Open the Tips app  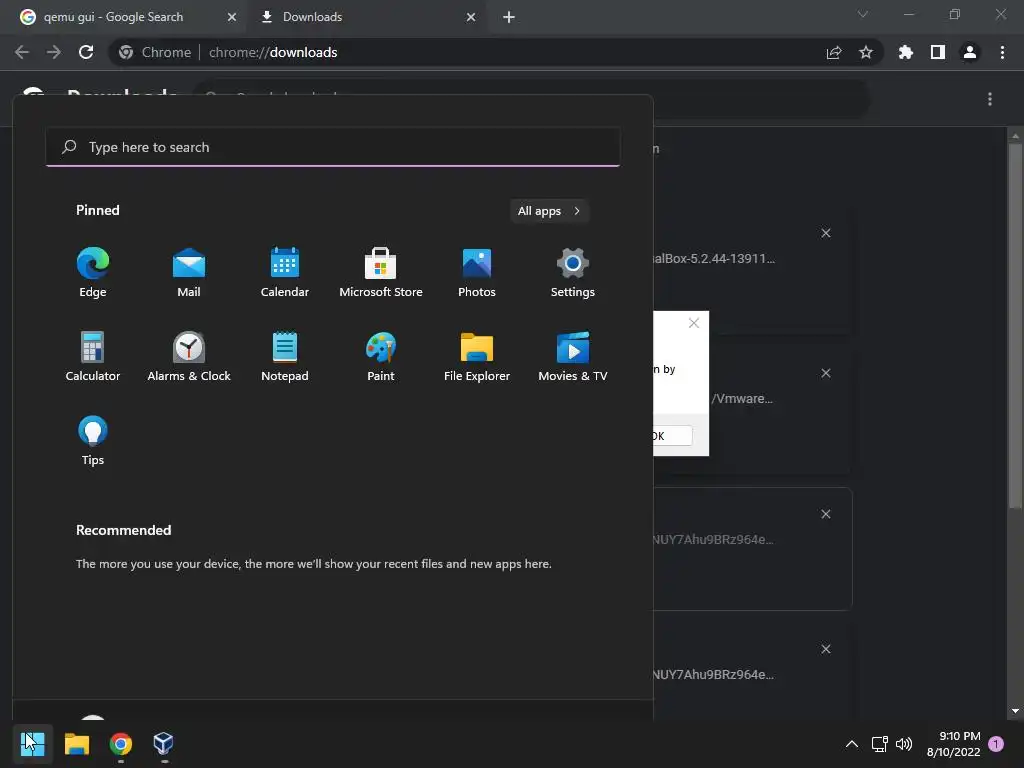(93, 441)
